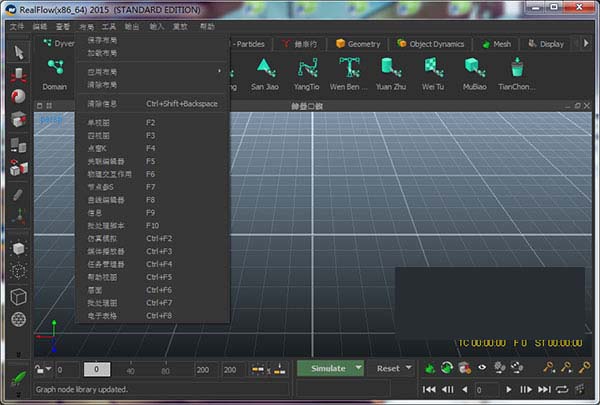Jump to the last frame
This screenshot has height=405, width=600.
pyautogui.click(x=544, y=390)
